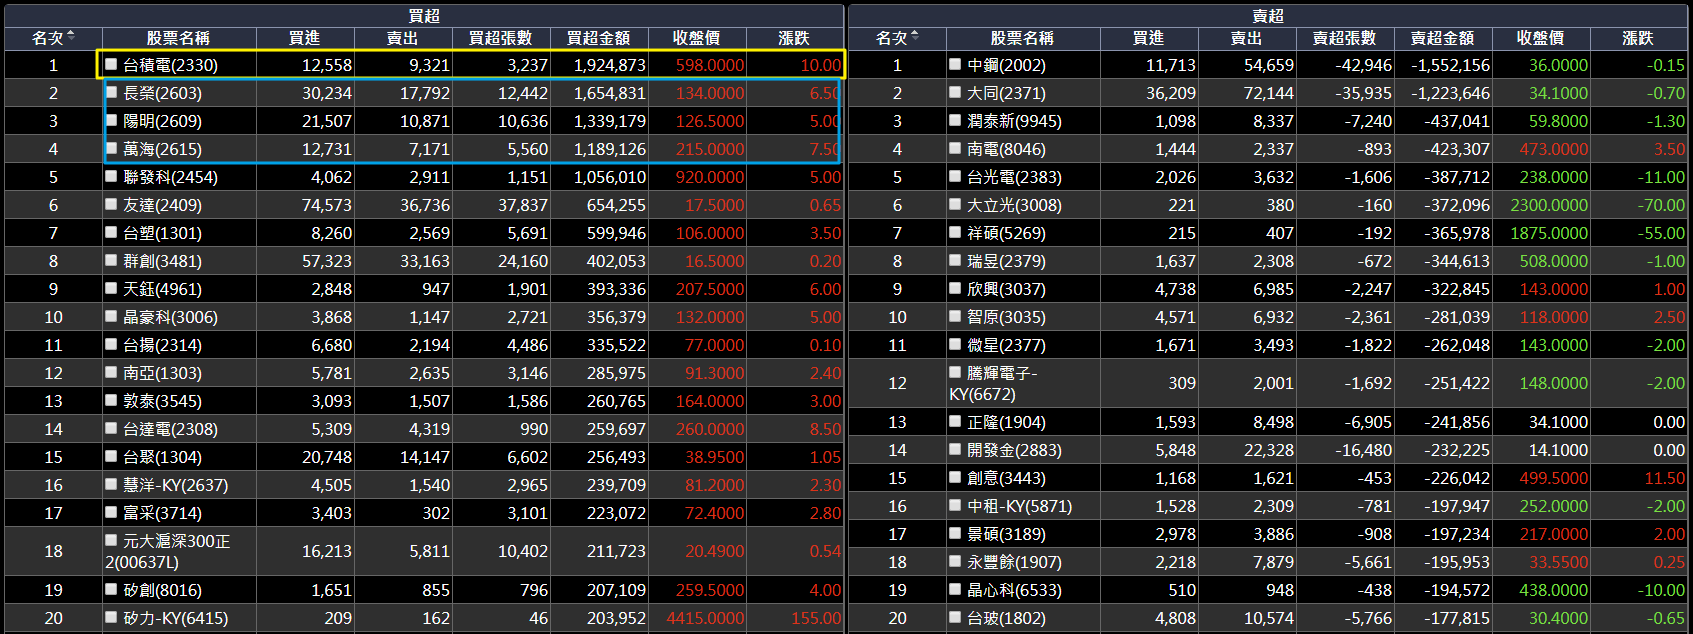The image size is (1693, 634).
Task: Check the box next to 大同(2371)
Action: click(956, 92)
